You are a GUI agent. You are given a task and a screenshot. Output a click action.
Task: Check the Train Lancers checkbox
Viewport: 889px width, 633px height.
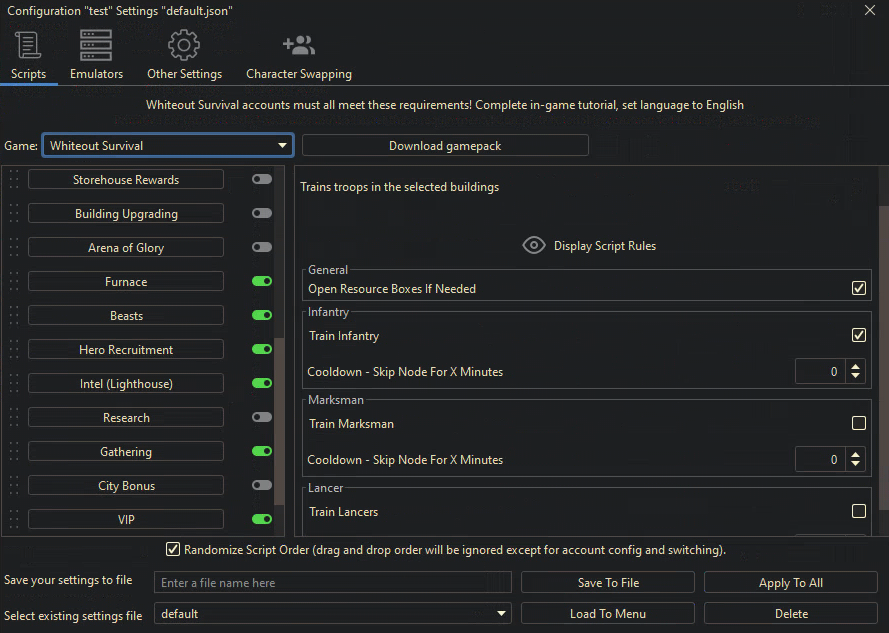[x=858, y=511]
